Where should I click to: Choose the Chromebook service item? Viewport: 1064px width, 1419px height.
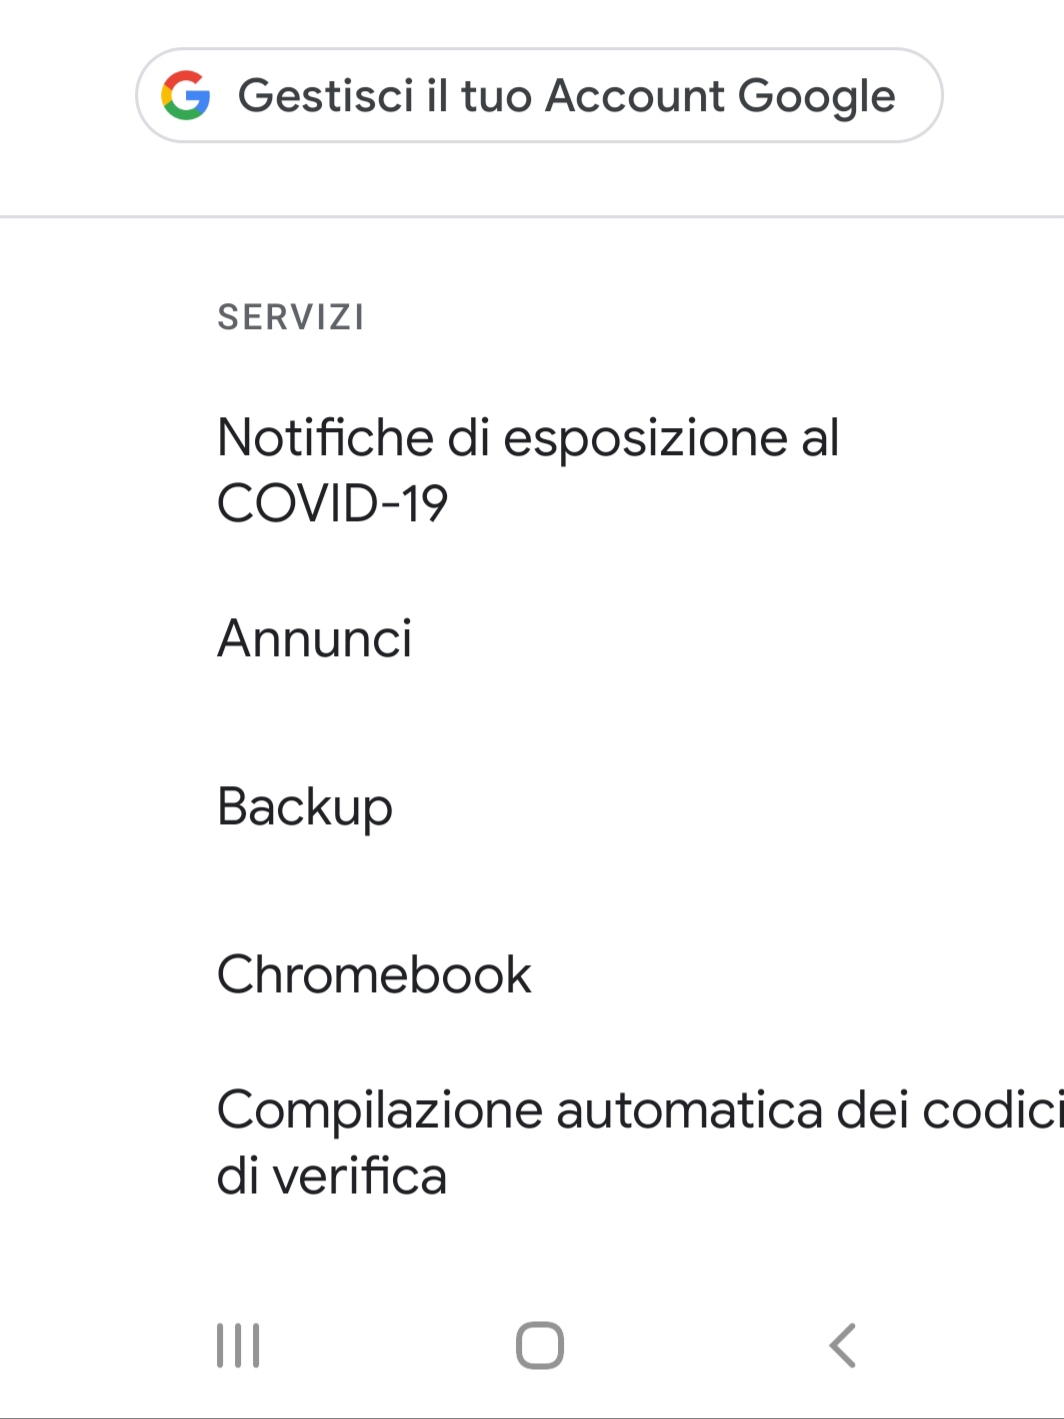click(374, 974)
